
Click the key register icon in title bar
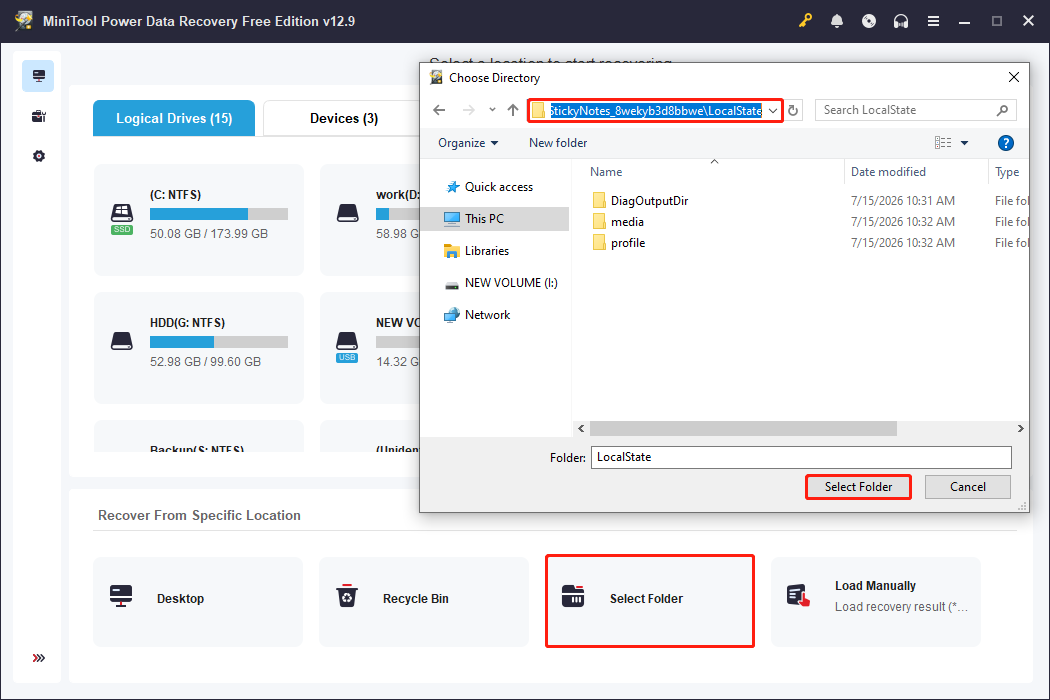point(805,21)
